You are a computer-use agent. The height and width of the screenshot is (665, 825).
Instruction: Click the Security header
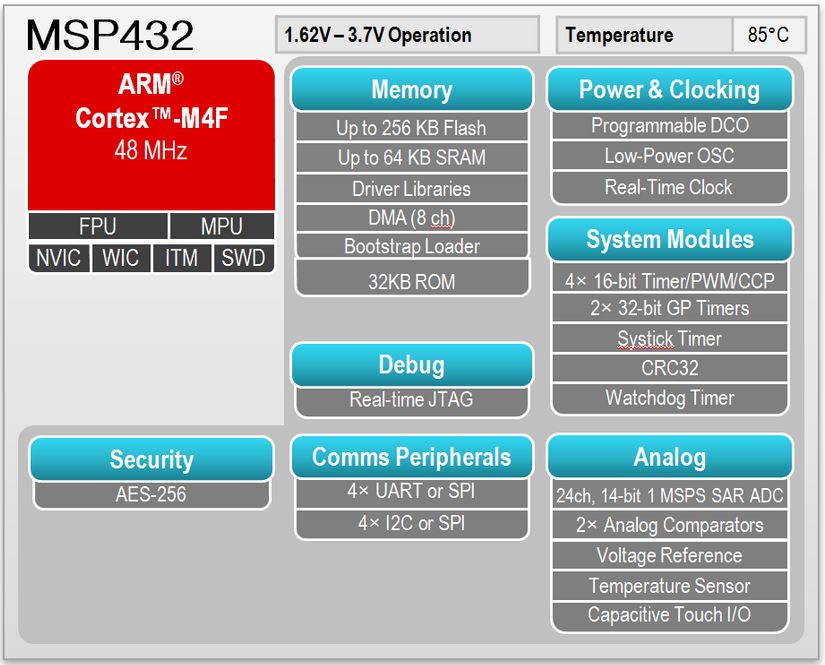click(152, 459)
